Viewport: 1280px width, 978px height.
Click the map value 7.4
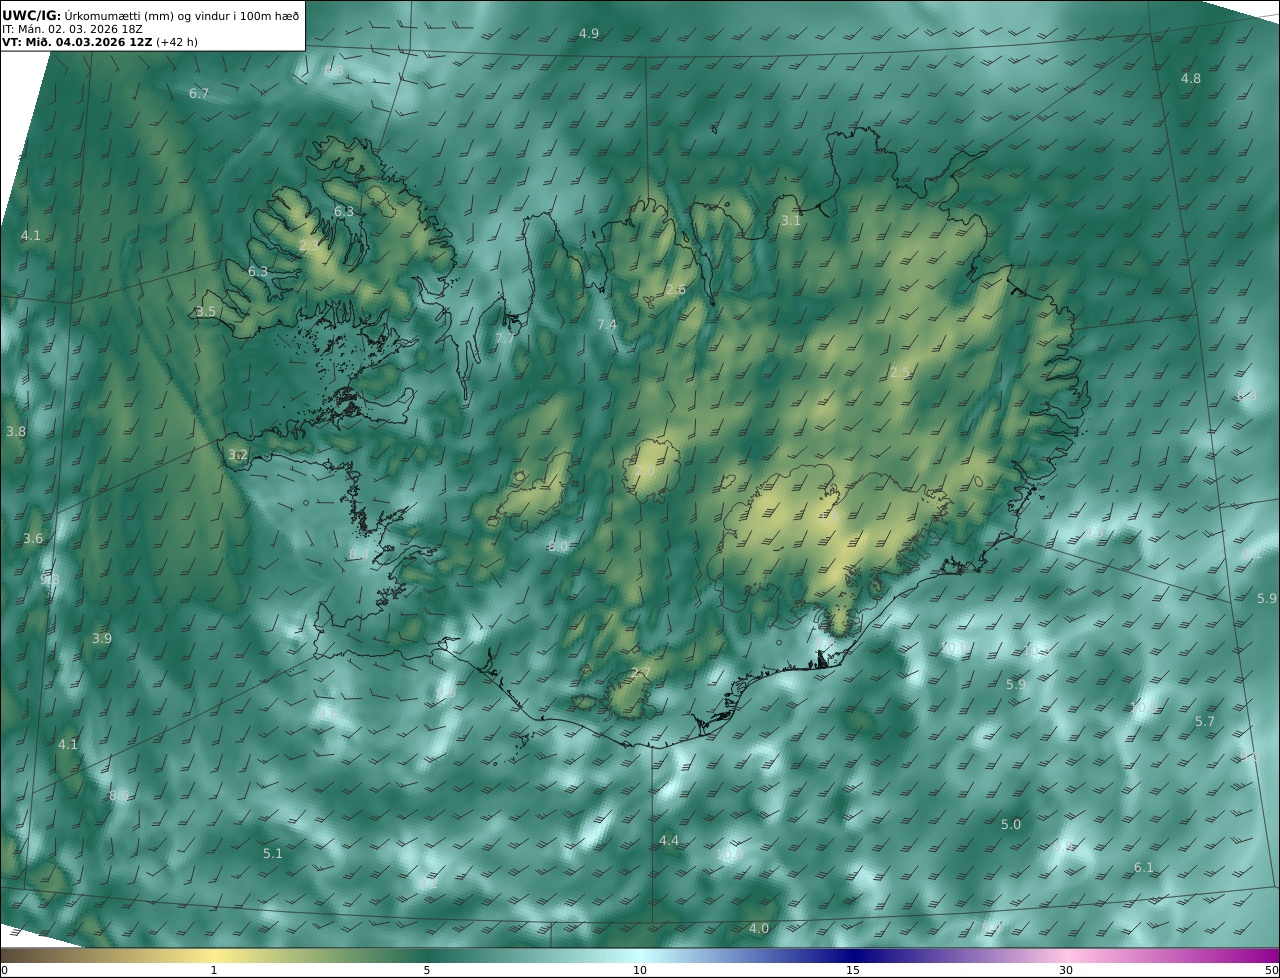pyautogui.click(x=607, y=326)
